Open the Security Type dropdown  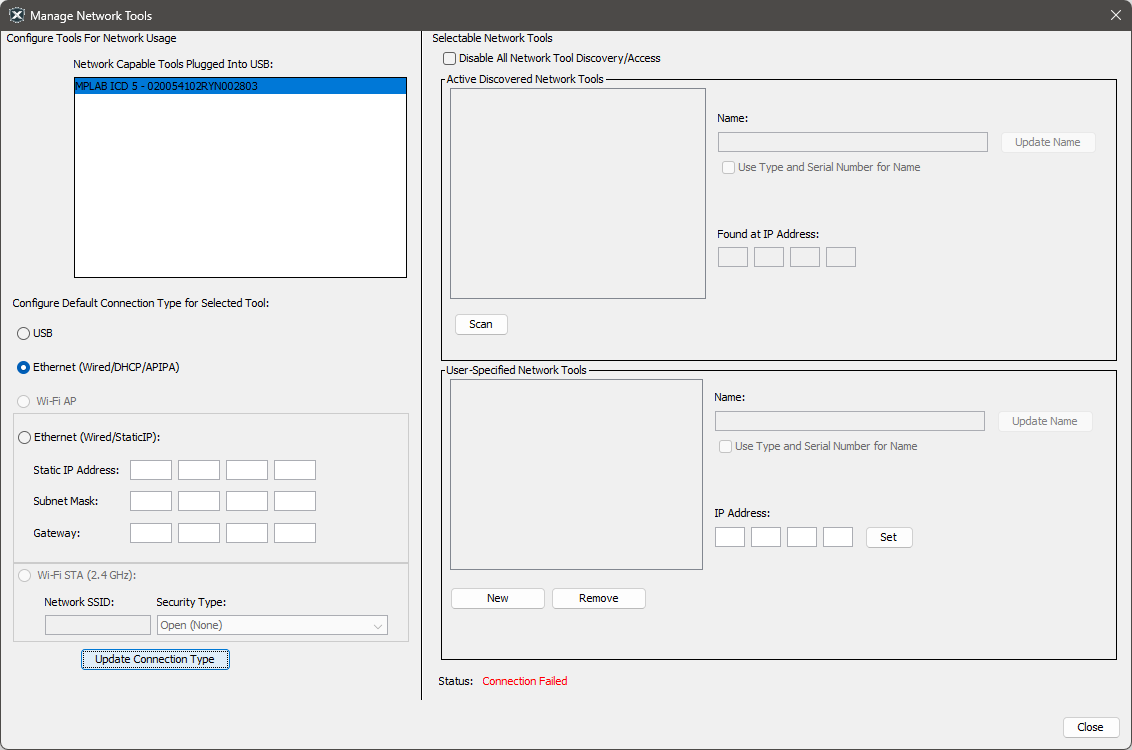[x=272, y=625]
